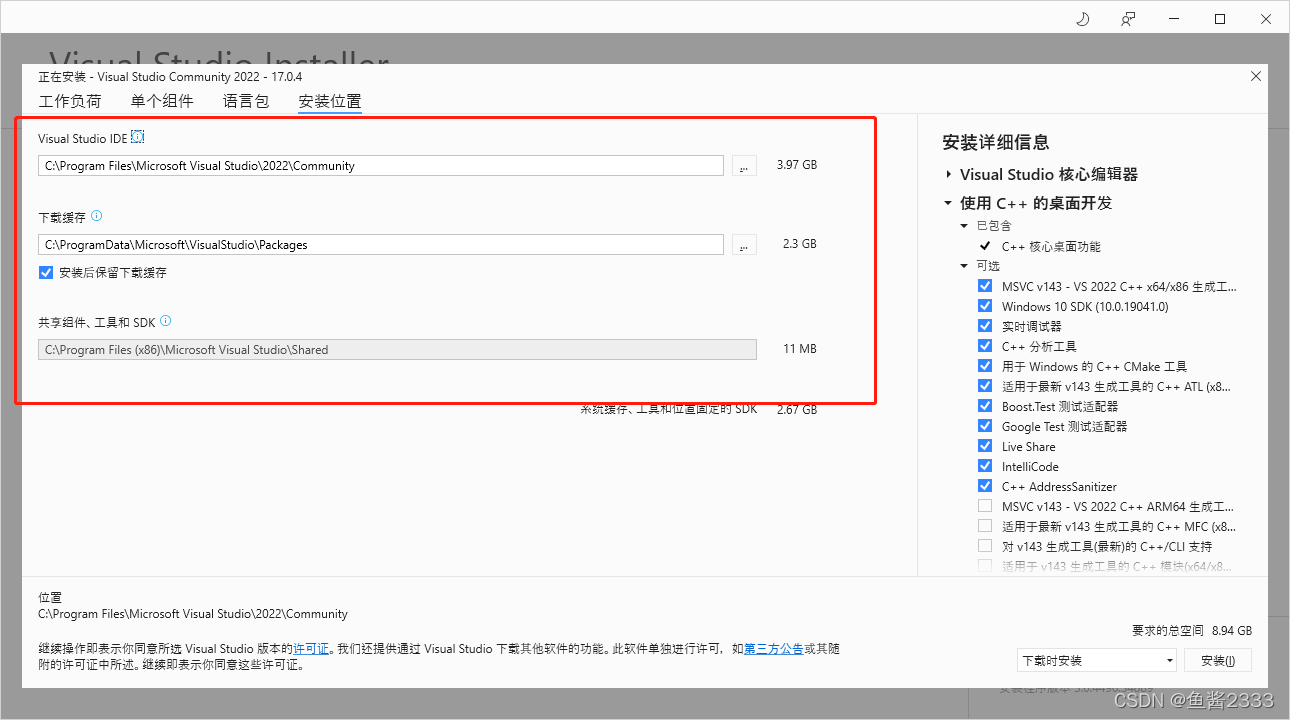Click the Visual Studio IDE info icon

[x=138, y=137]
